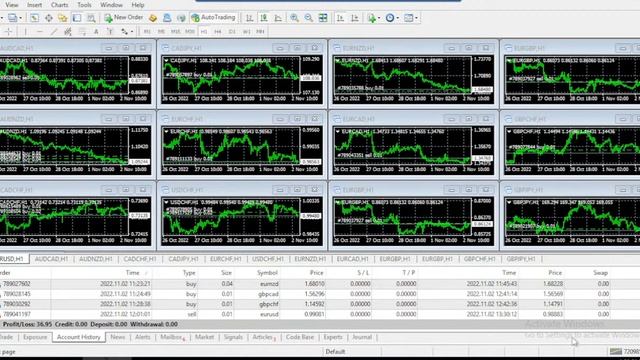Launch MetaEditor with the yellow diamond icon

[153, 18]
